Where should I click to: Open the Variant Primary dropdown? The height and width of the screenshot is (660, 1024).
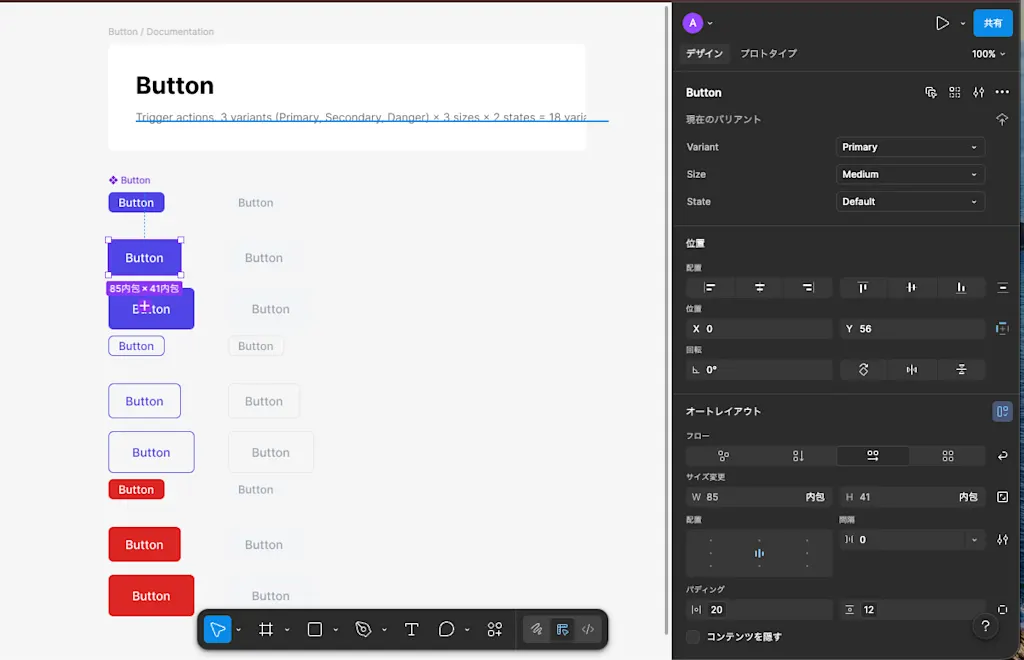[910, 147]
